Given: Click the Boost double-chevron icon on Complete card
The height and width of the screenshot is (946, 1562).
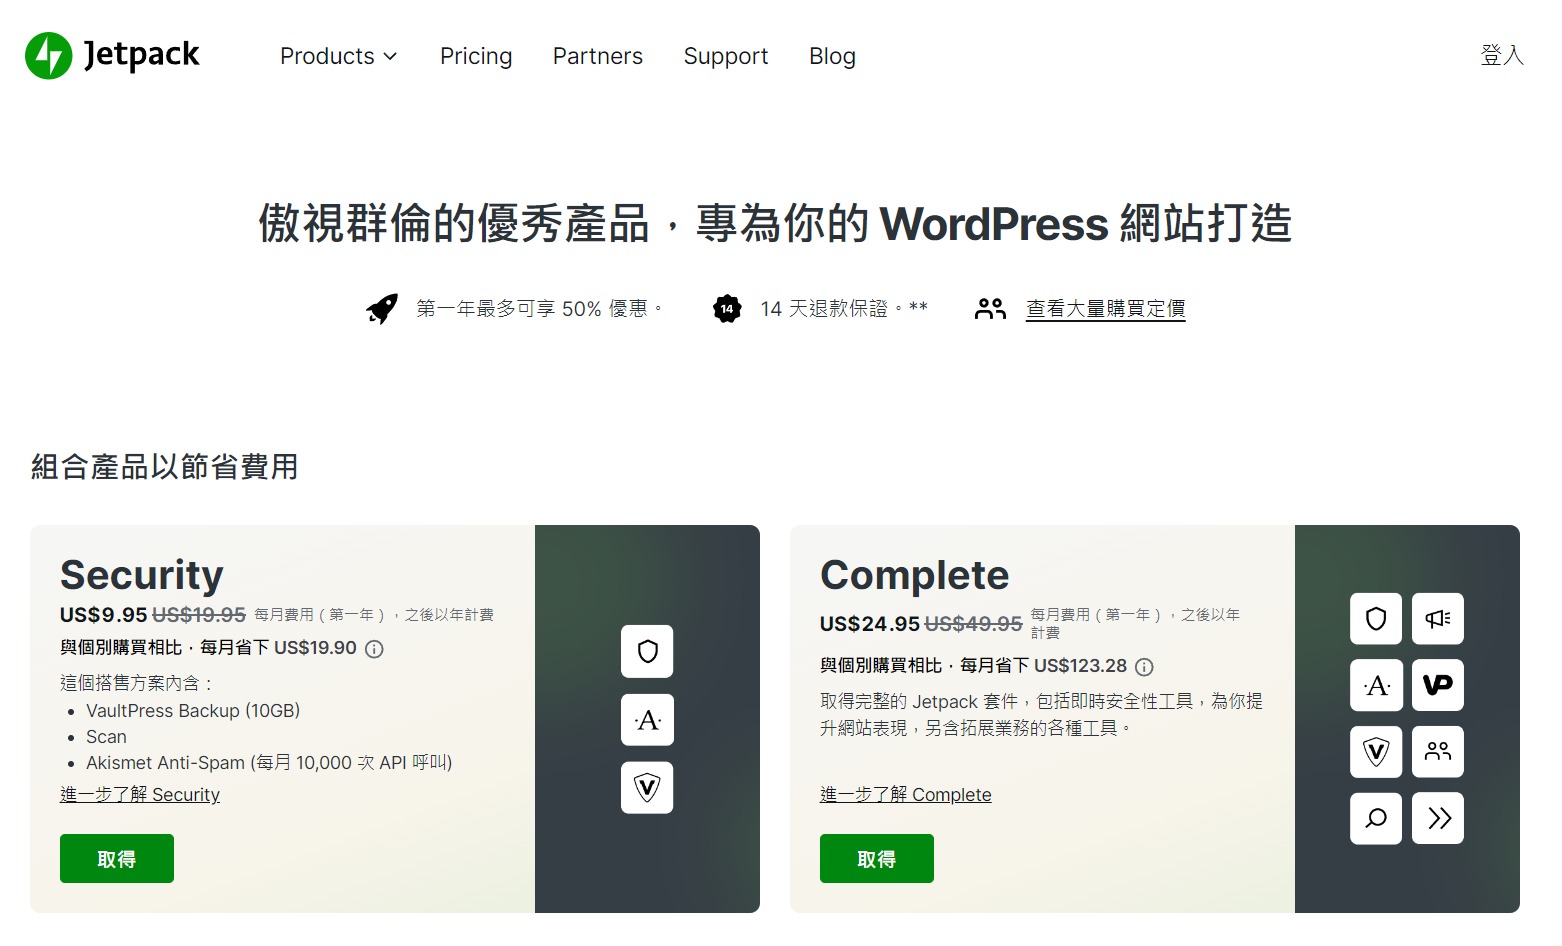Looking at the screenshot, I should 1437,818.
